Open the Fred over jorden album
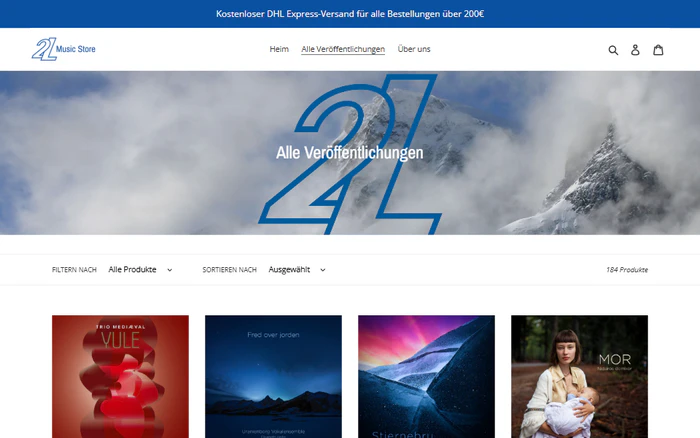Viewport: 700px width, 438px height. (273, 376)
